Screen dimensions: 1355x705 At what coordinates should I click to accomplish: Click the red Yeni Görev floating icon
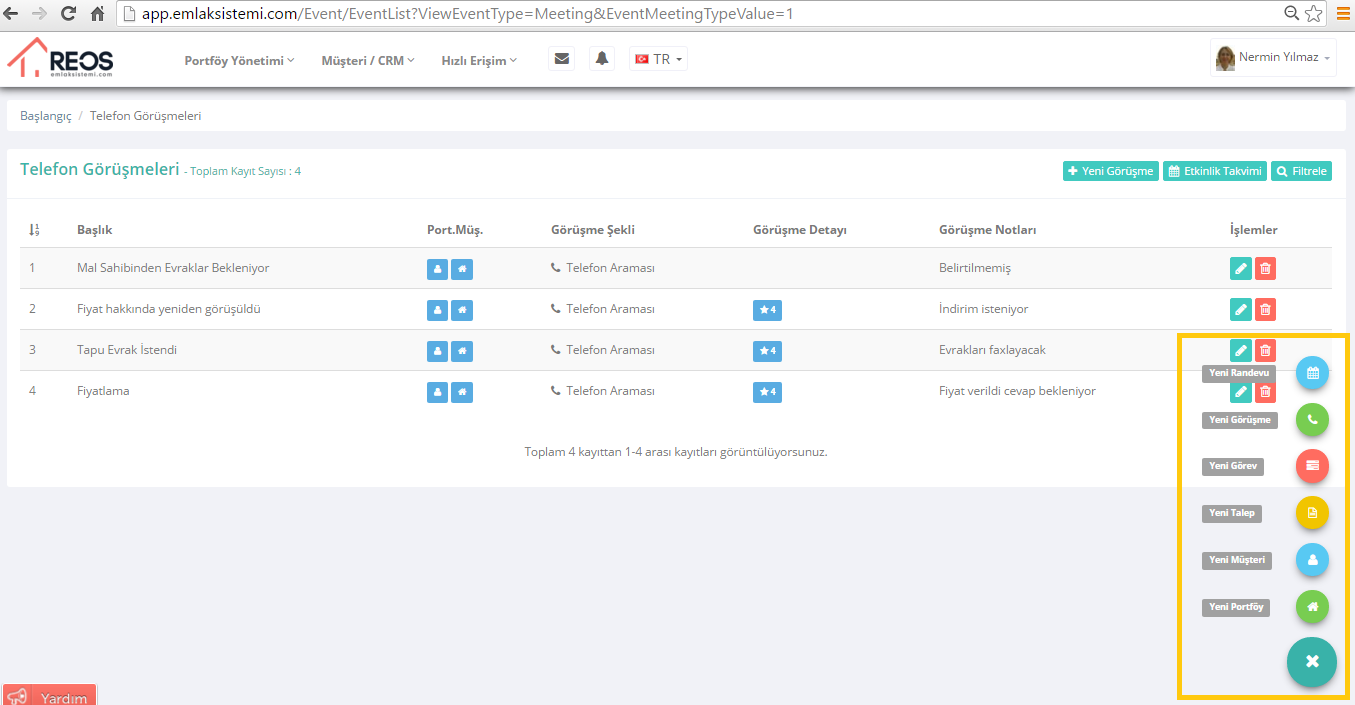click(x=1312, y=466)
